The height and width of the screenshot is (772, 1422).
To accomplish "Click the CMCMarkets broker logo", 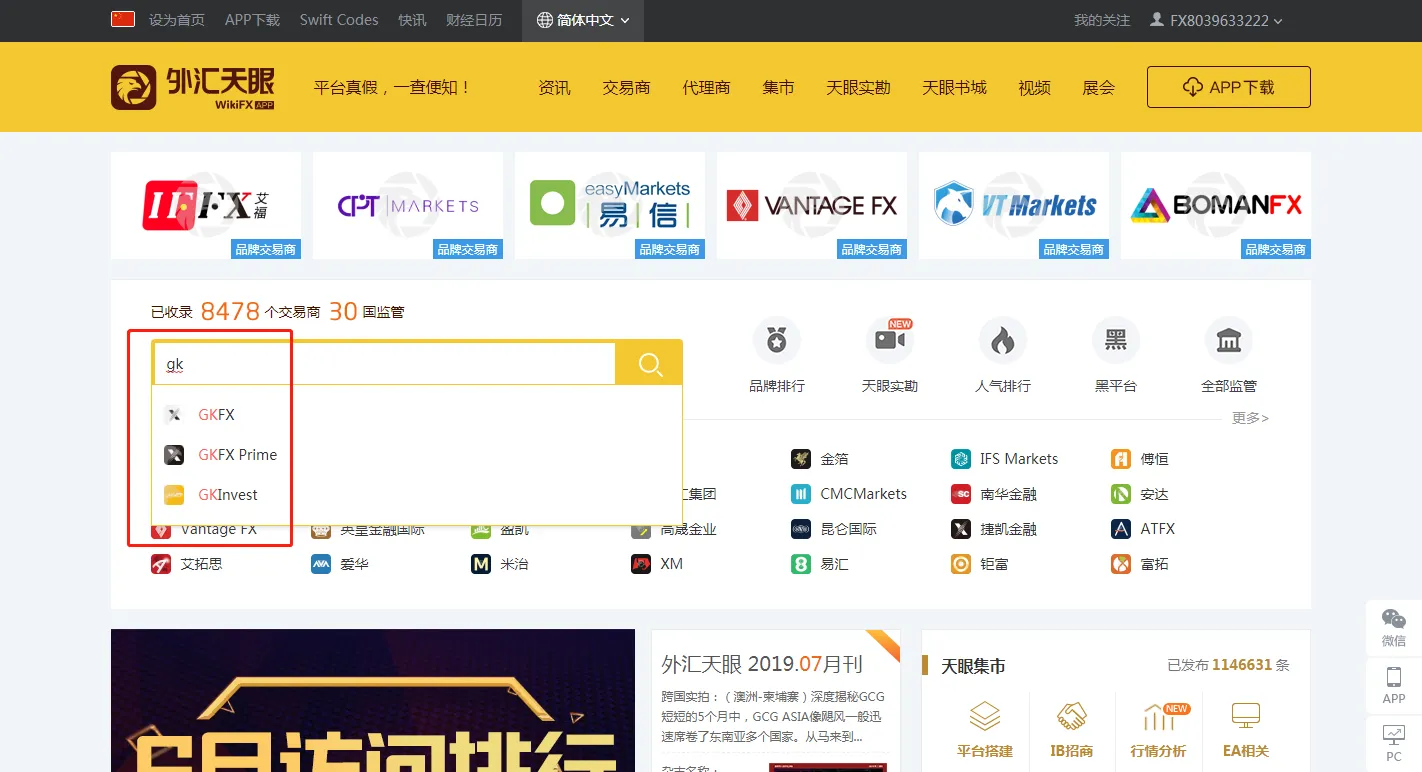I will click(801, 494).
